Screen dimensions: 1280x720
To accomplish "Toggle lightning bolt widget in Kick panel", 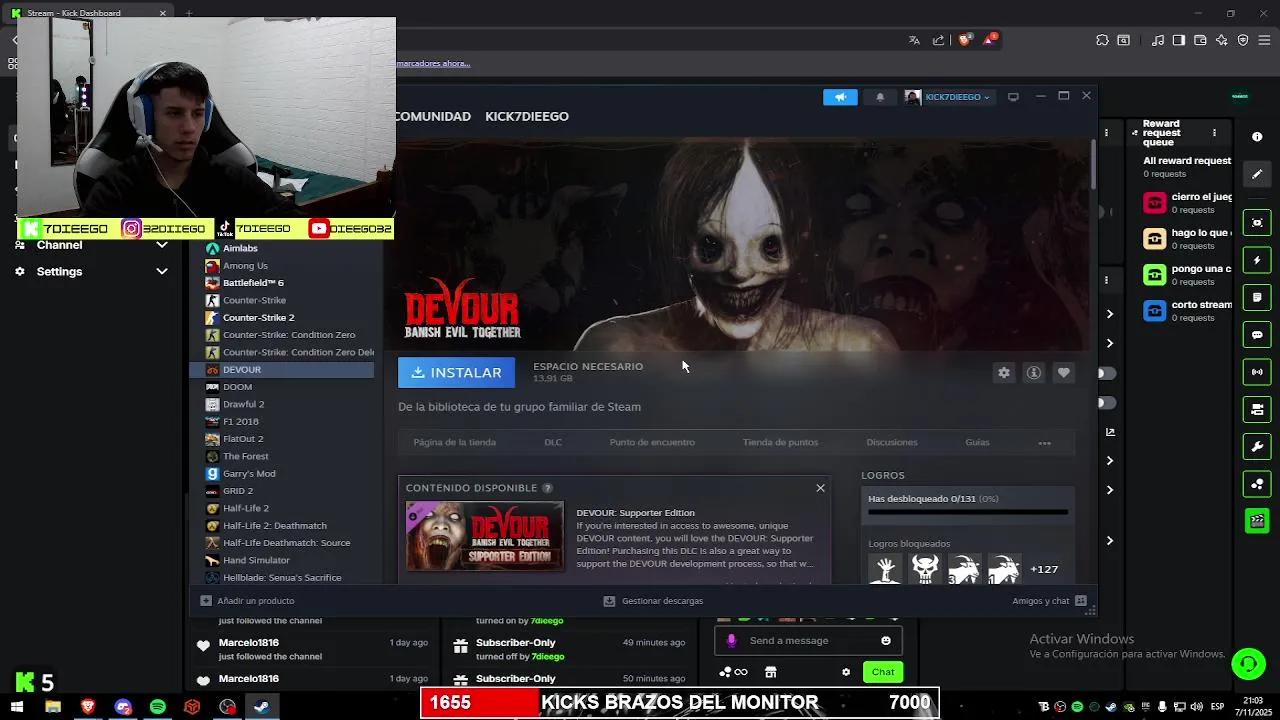I will pos(1257,260).
